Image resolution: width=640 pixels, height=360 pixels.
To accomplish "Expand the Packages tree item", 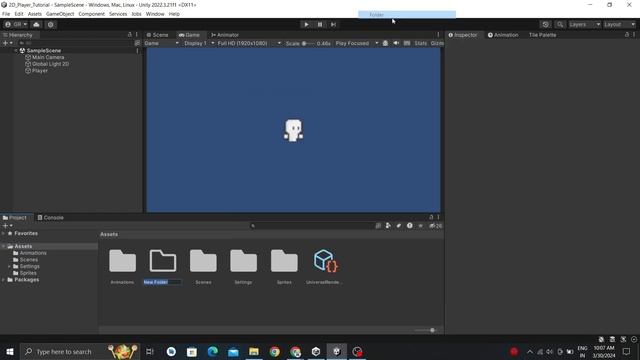I will point(3,280).
